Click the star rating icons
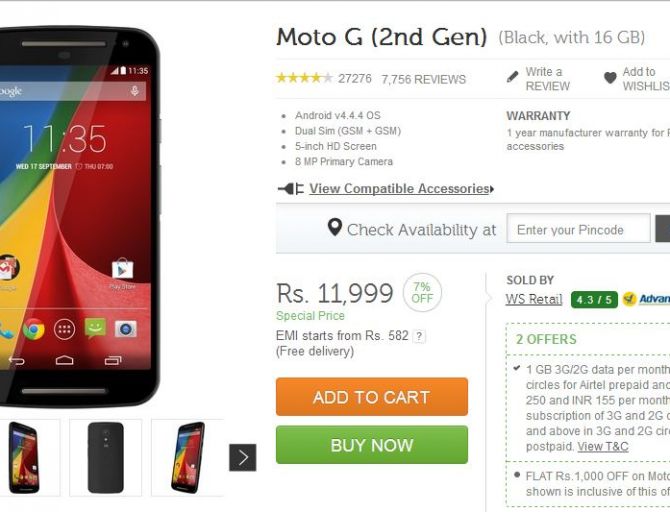670x512 pixels. tap(304, 78)
